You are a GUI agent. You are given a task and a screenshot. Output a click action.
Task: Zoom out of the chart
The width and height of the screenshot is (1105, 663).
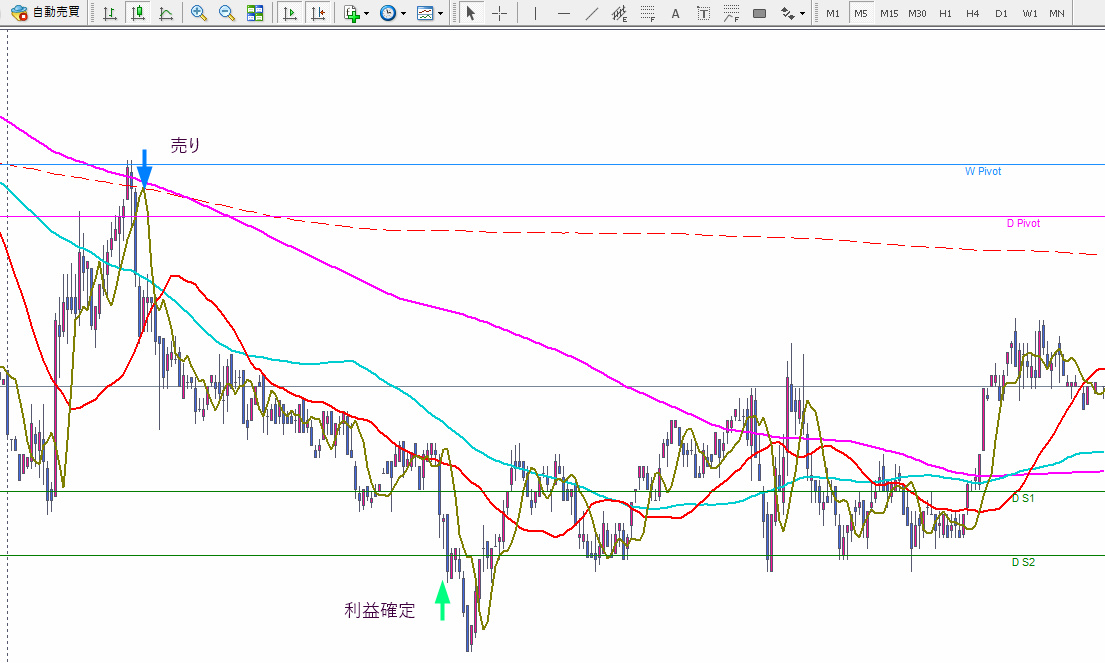click(227, 13)
